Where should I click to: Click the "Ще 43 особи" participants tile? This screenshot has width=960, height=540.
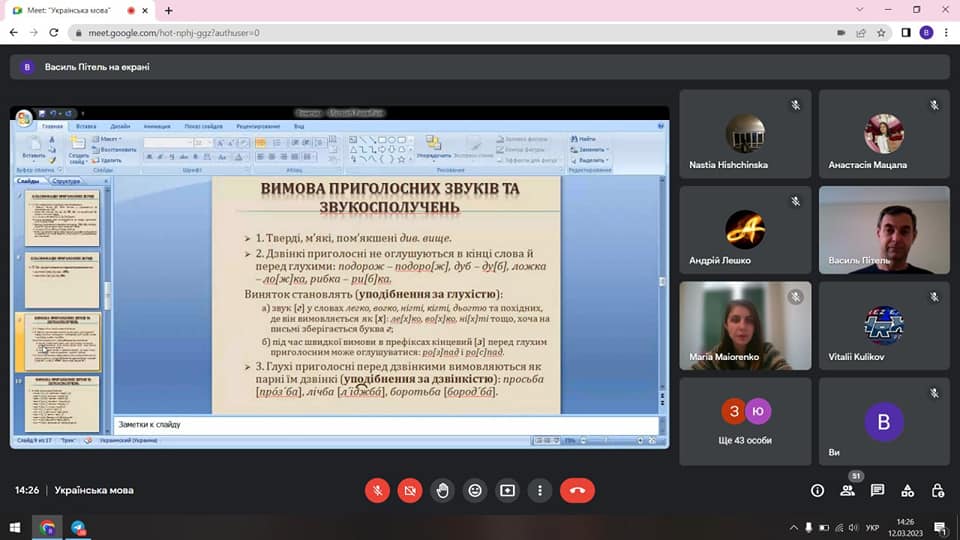tap(744, 420)
